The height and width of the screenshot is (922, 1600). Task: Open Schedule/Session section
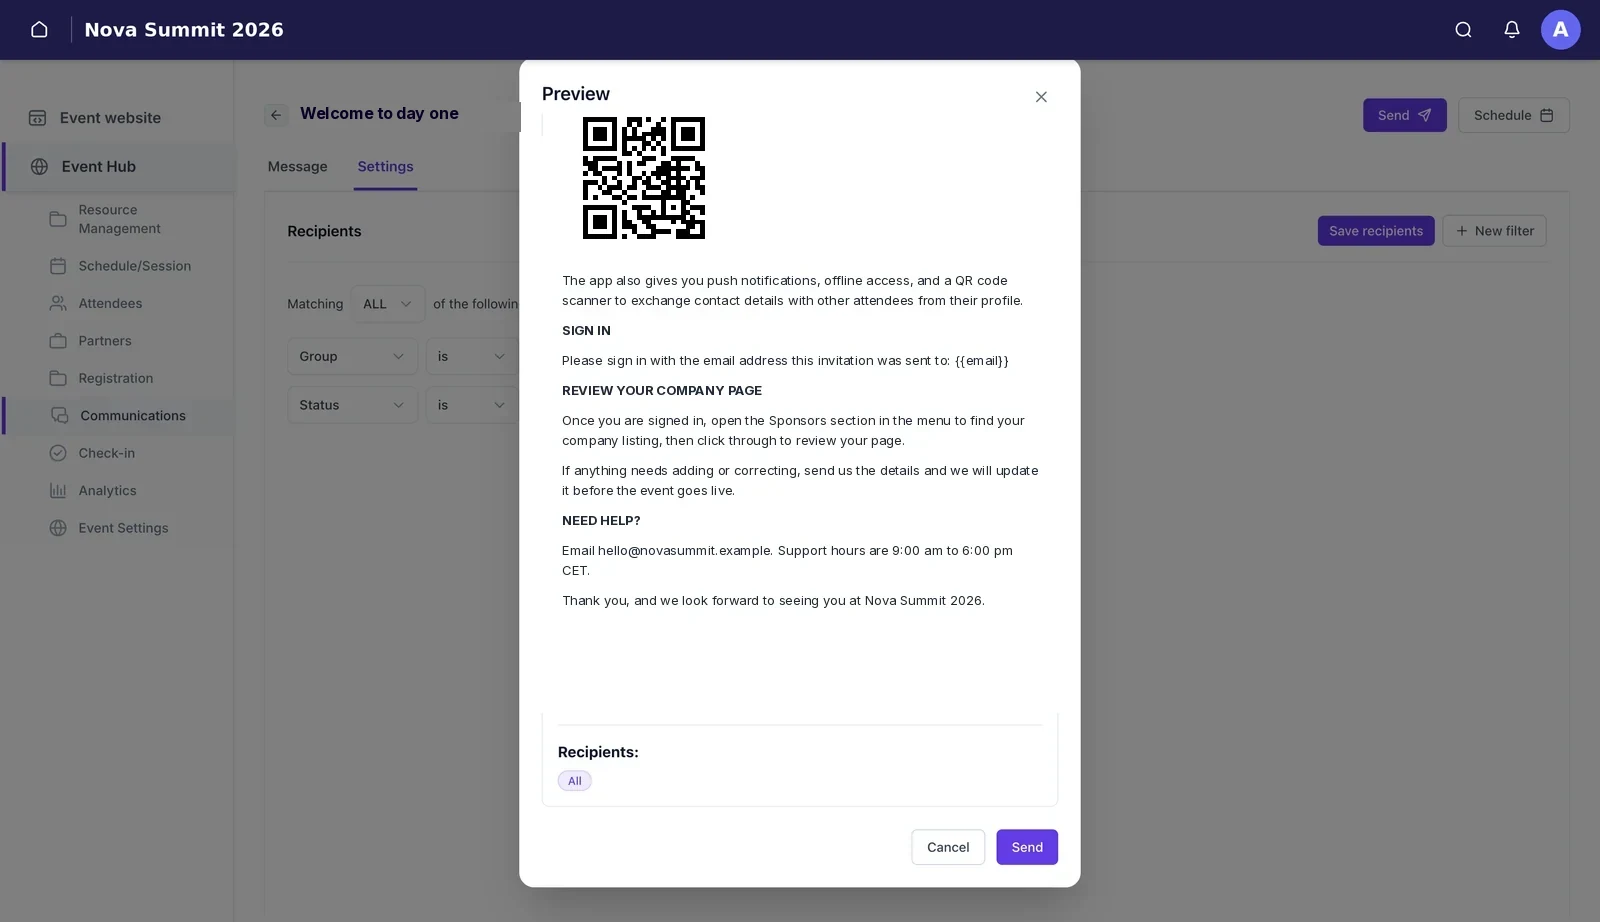click(x=134, y=266)
